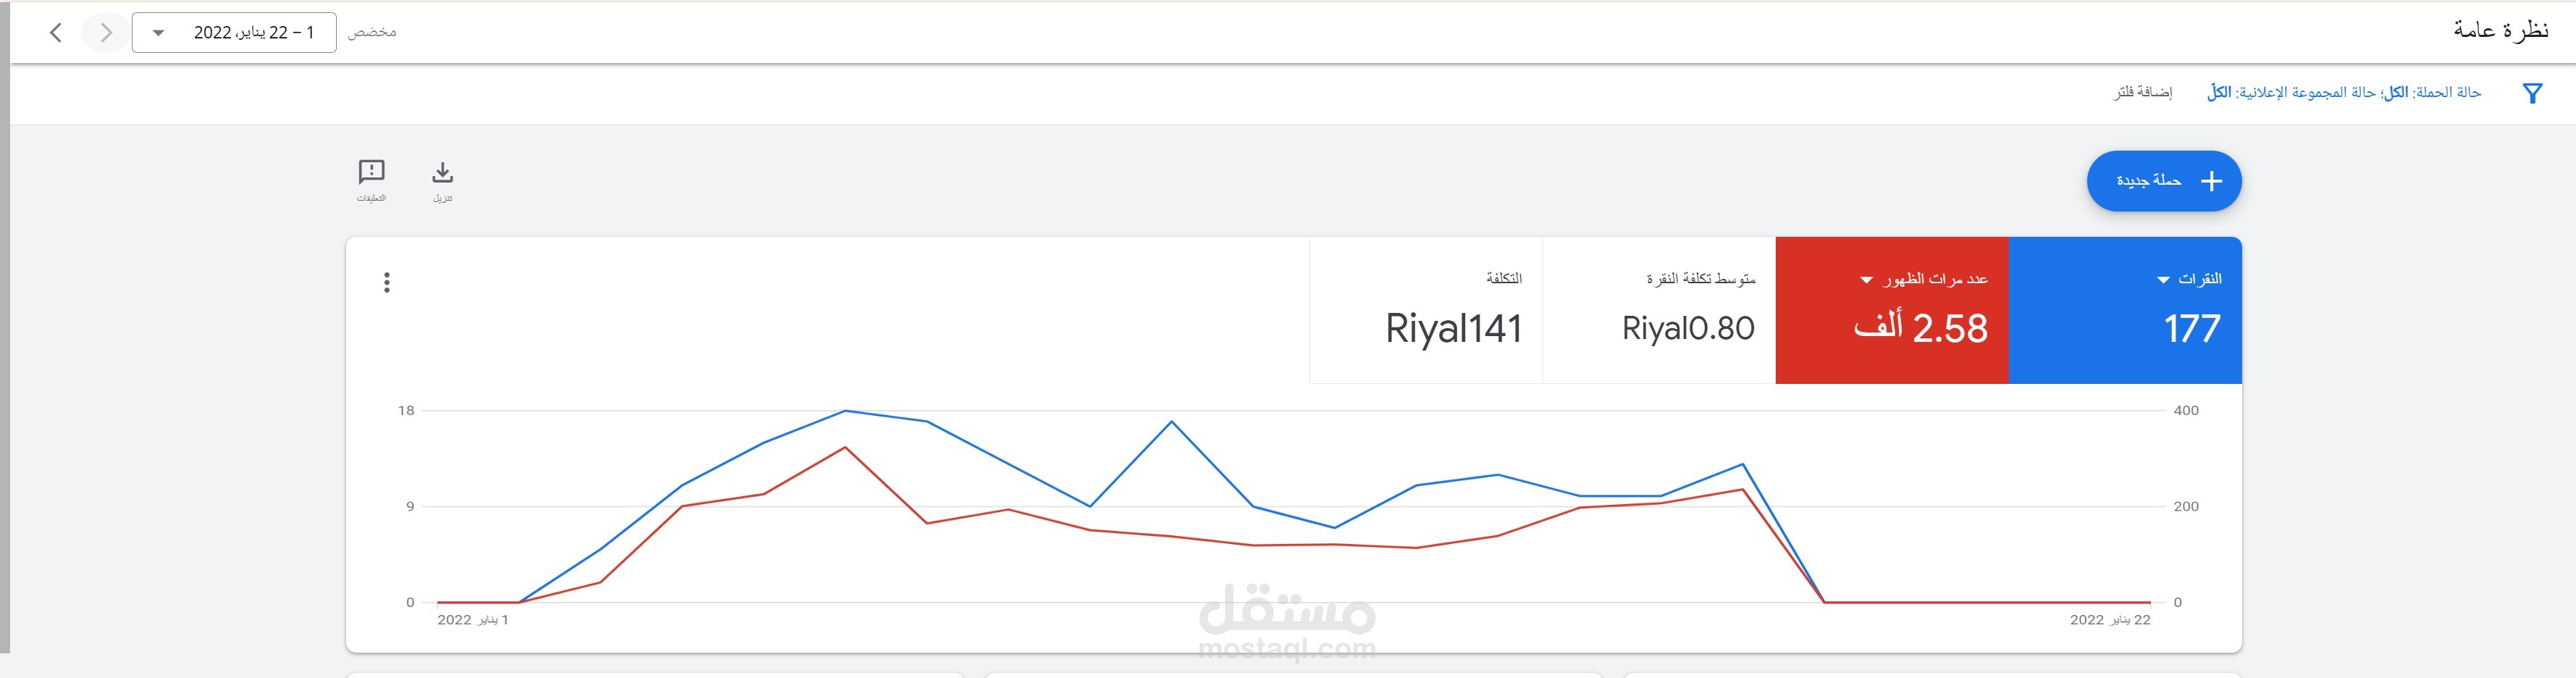Expand the النقرات metric dropdown arrow

(2163, 280)
